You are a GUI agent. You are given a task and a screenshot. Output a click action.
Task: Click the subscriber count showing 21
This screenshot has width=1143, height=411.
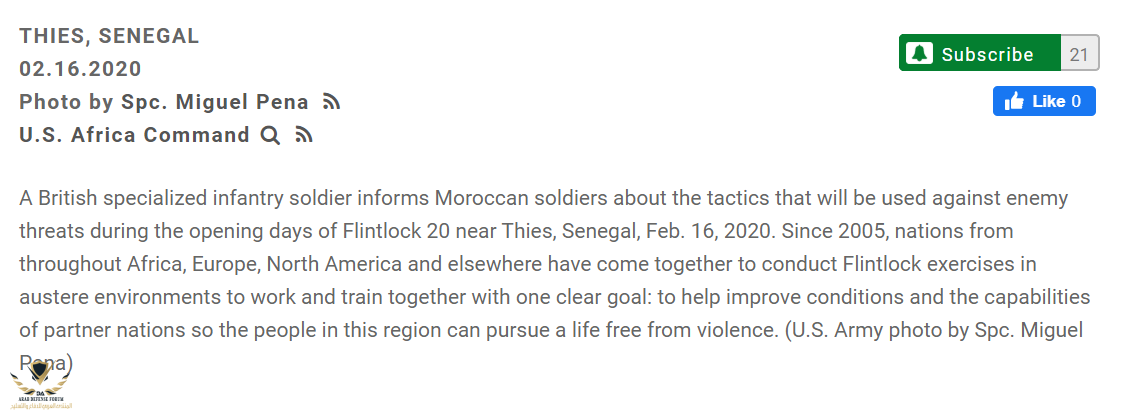1078,54
